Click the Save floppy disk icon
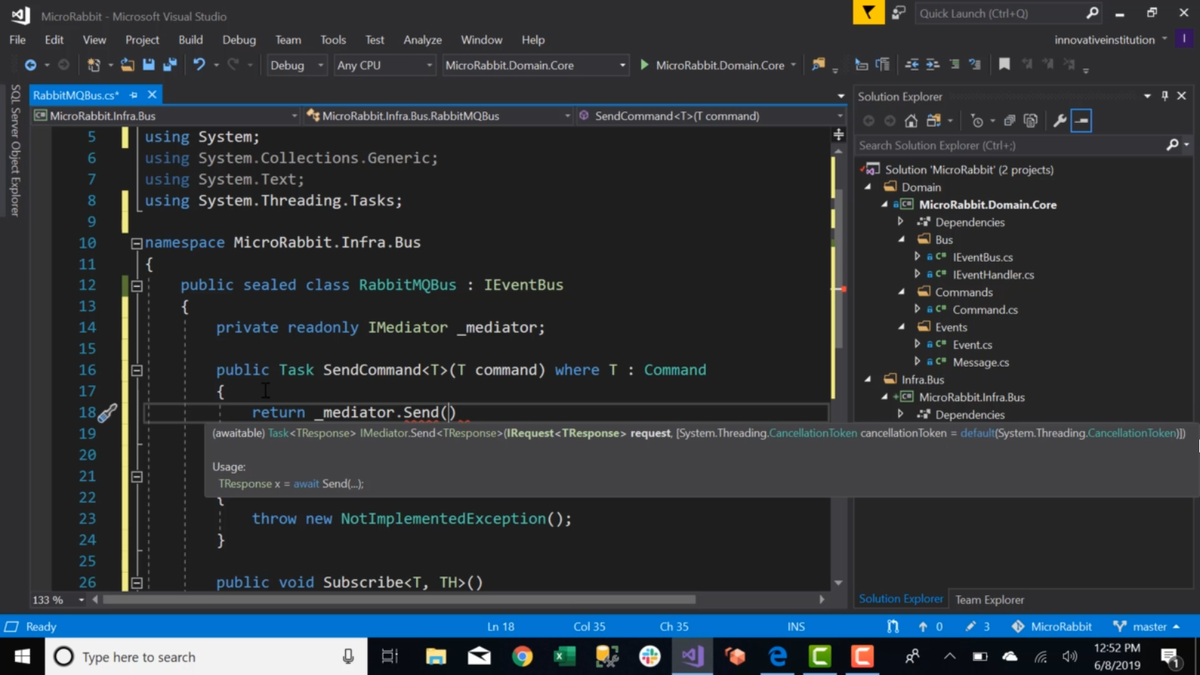The height and width of the screenshot is (675, 1200). point(148,65)
